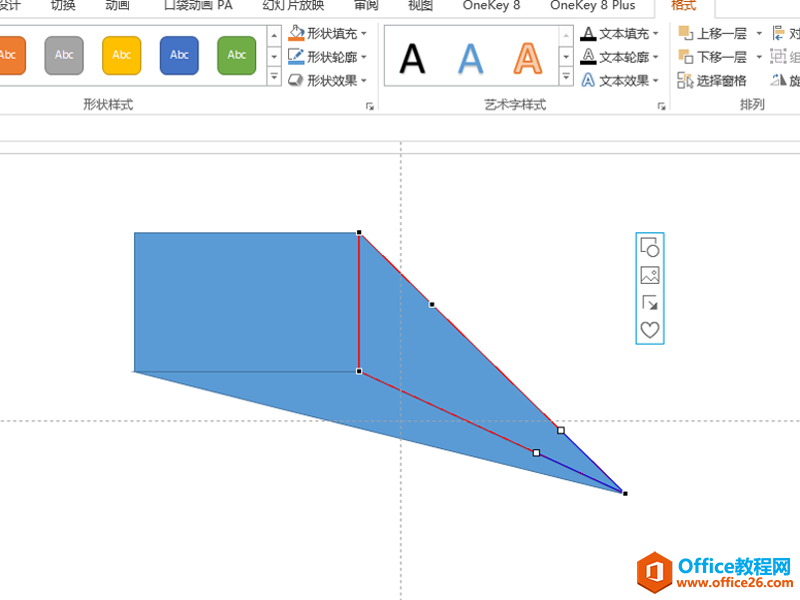Click the 形状效果 icon
The height and width of the screenshot is (600, 800).
[x=296, y=80]
